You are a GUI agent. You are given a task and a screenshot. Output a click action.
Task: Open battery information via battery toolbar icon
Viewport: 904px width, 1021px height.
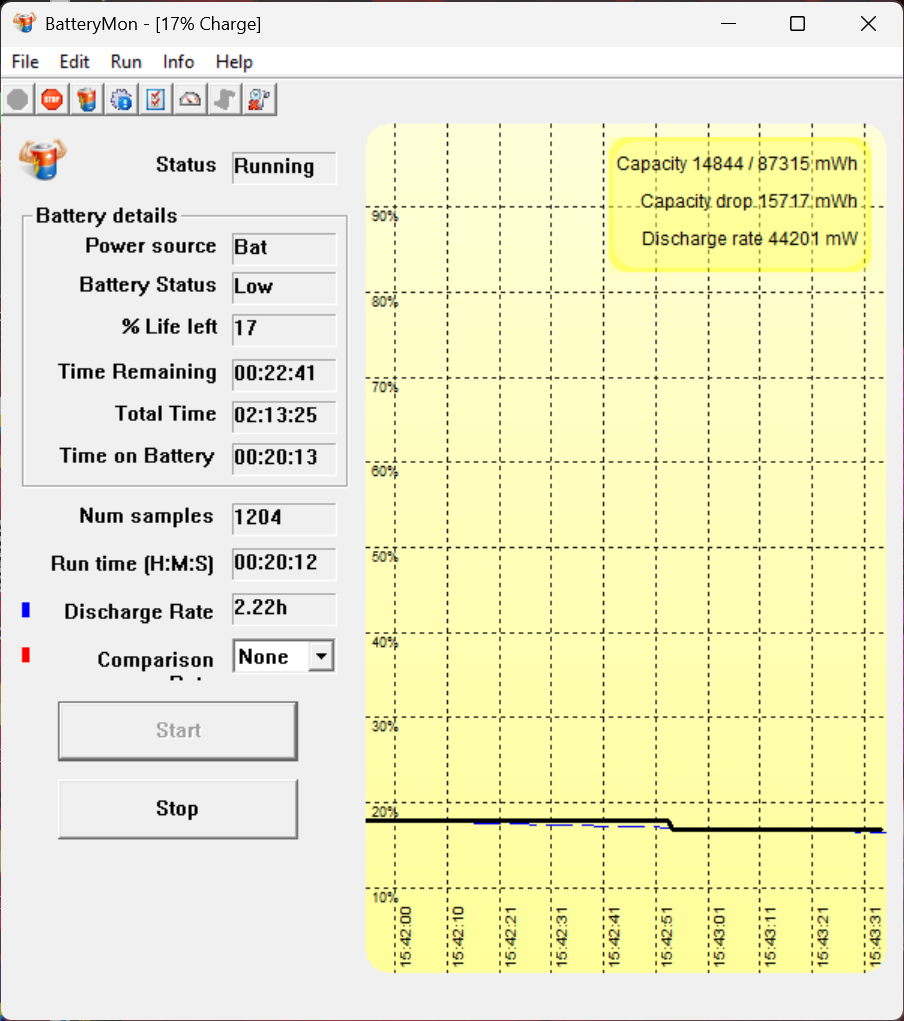pos(87,100)
